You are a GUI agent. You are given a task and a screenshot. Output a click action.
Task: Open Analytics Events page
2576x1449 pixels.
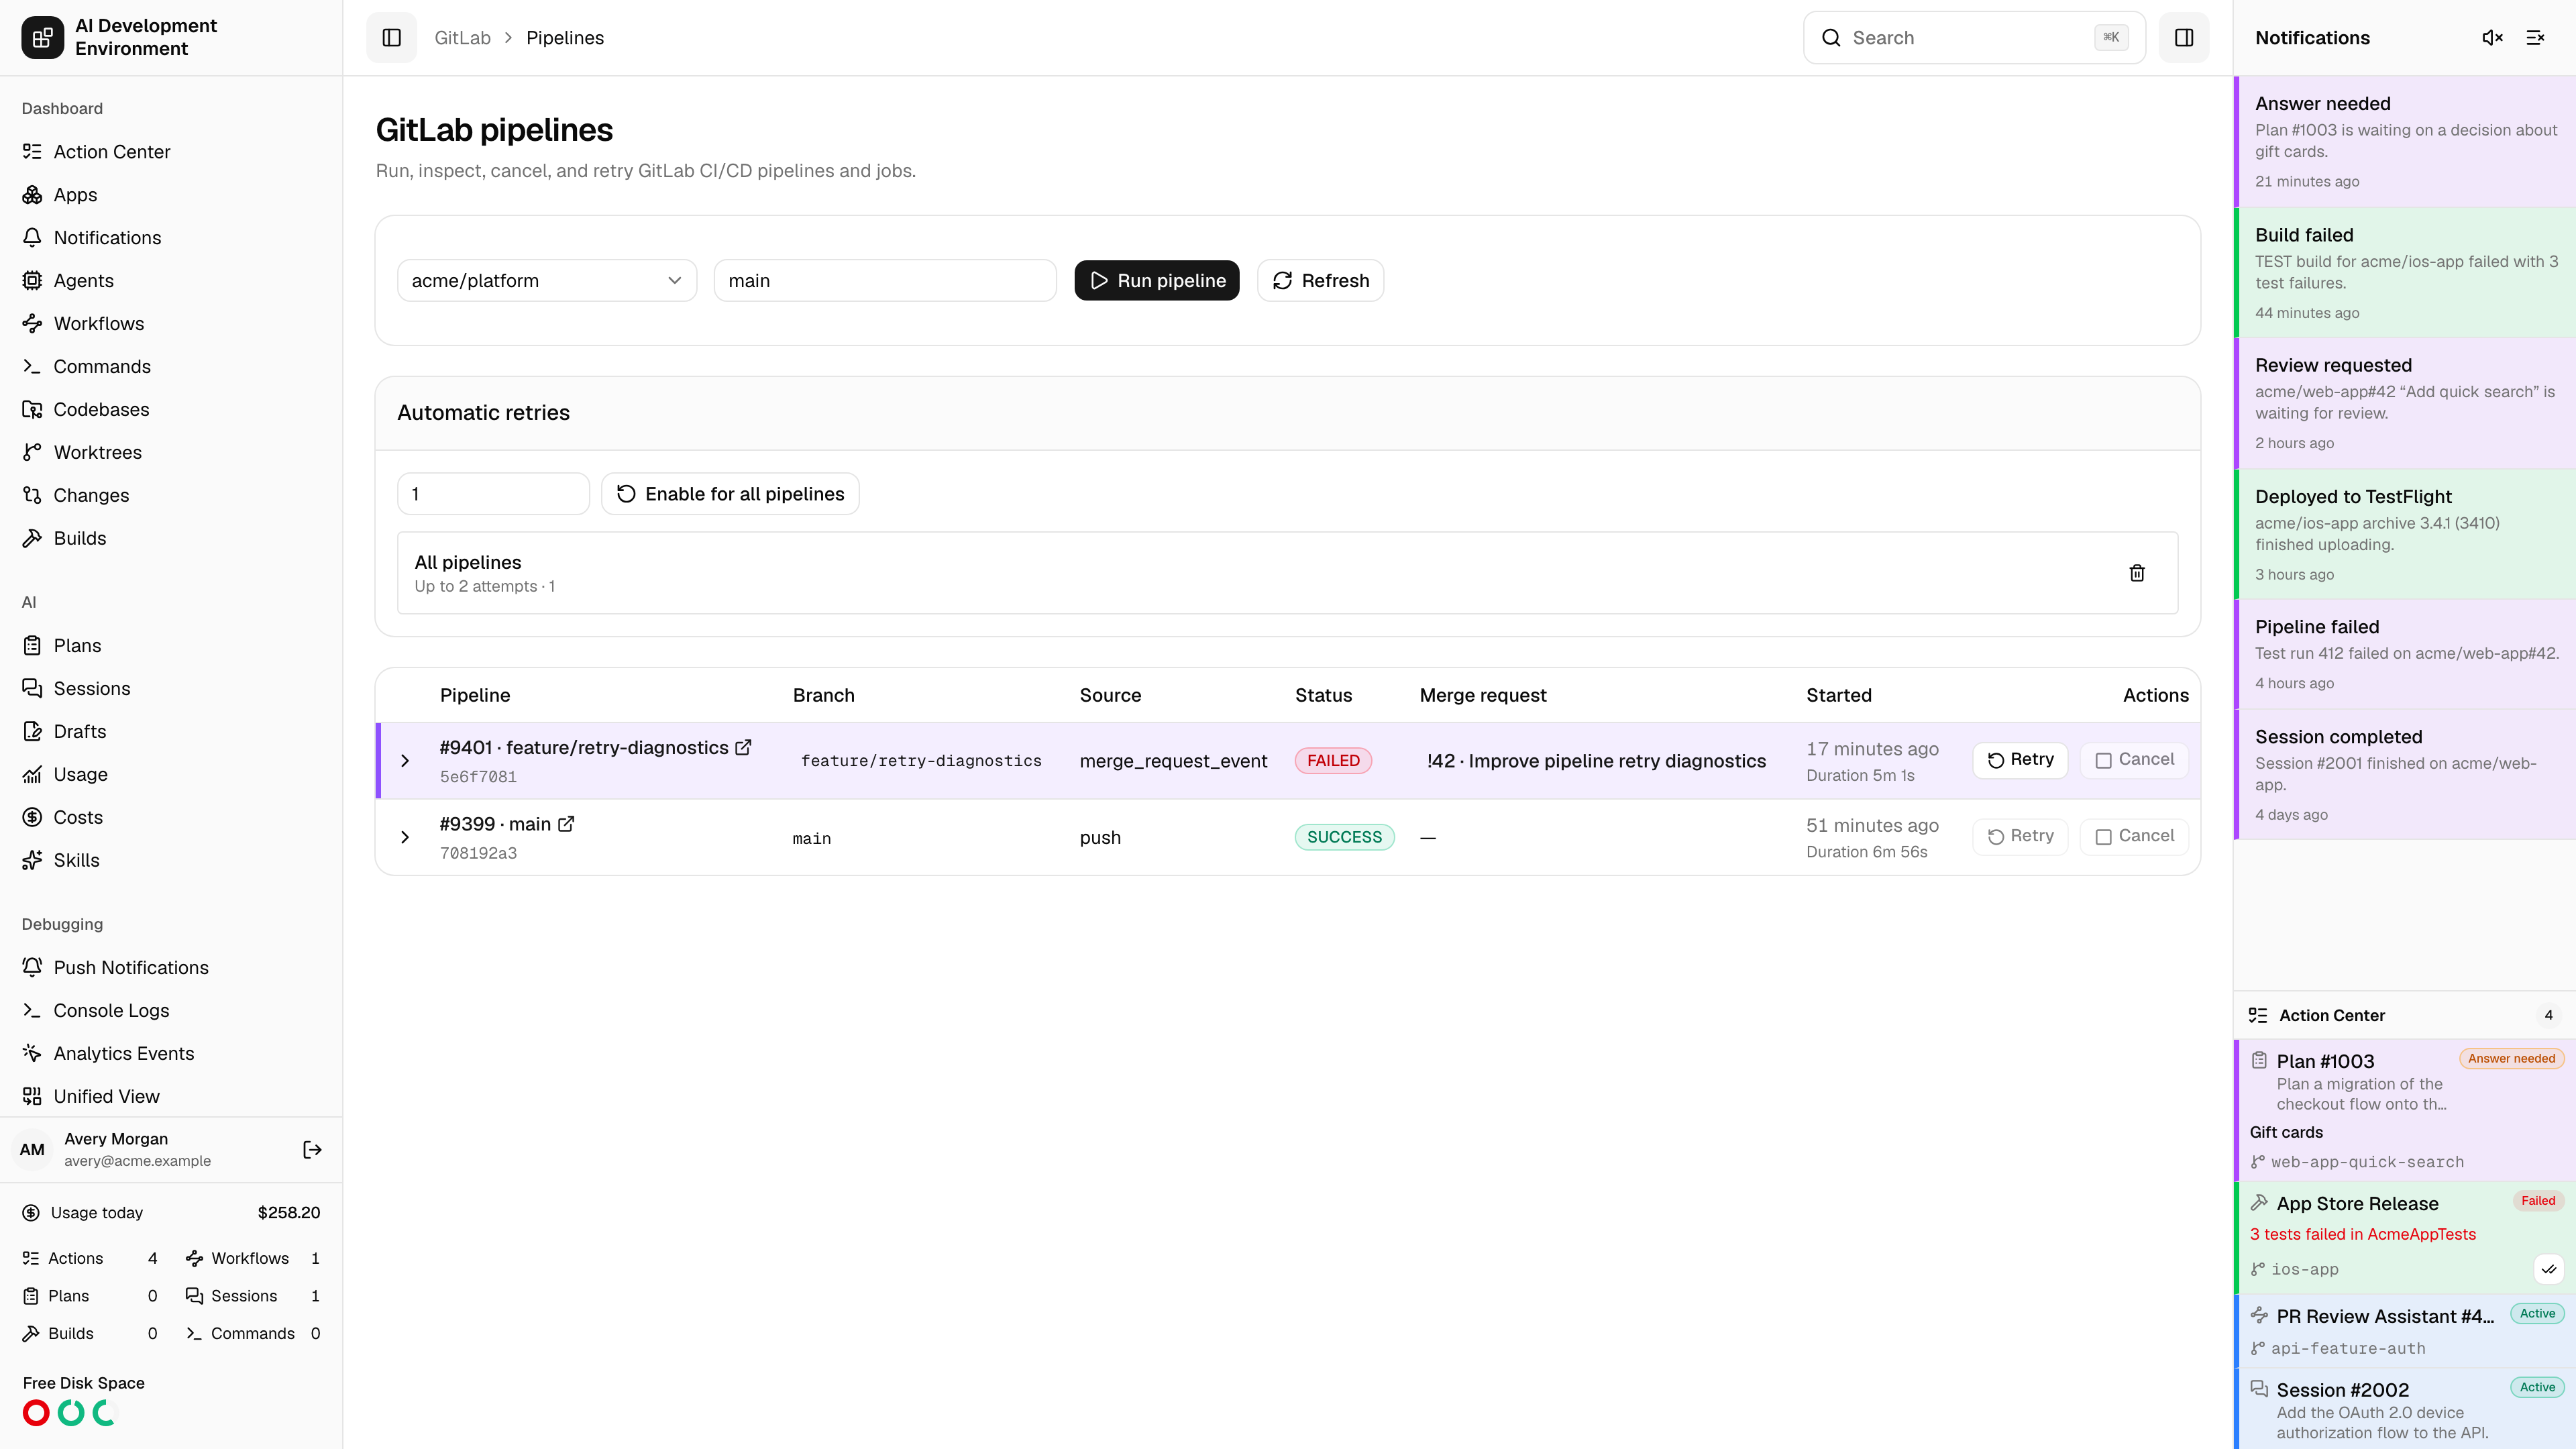(171, 1054)
